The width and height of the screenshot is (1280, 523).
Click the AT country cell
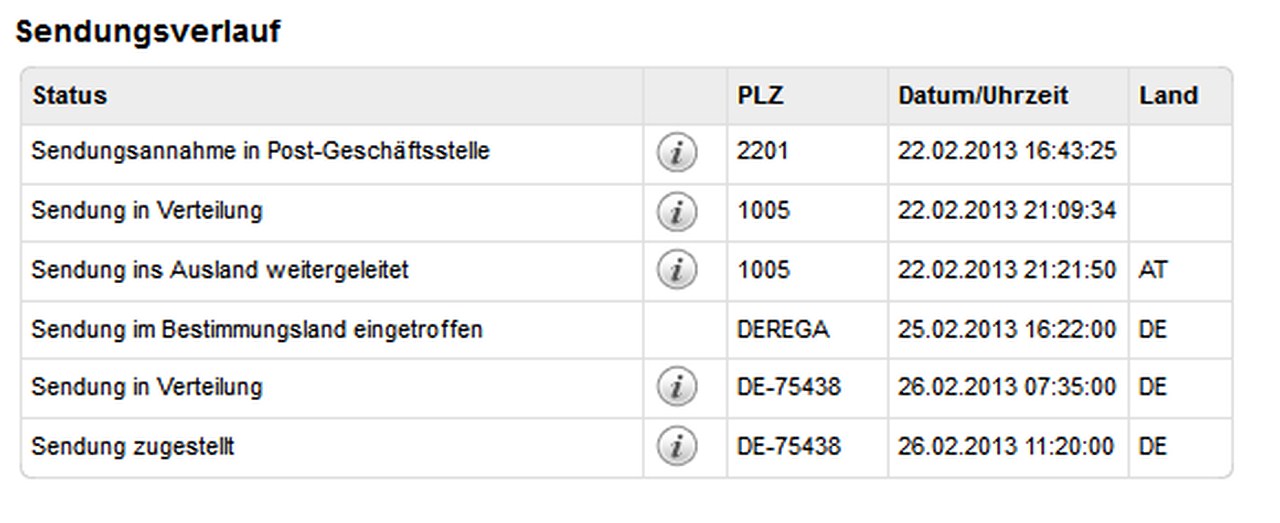(1152, 270)
